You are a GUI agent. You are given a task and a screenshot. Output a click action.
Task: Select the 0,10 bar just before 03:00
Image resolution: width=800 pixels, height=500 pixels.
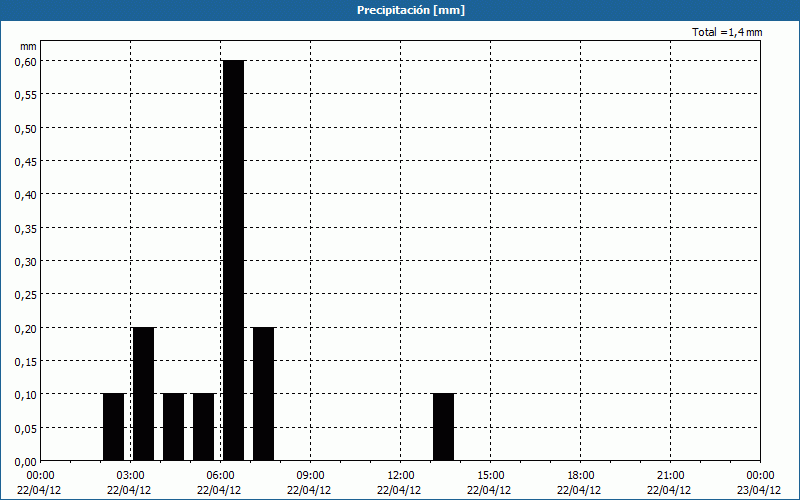113,427
